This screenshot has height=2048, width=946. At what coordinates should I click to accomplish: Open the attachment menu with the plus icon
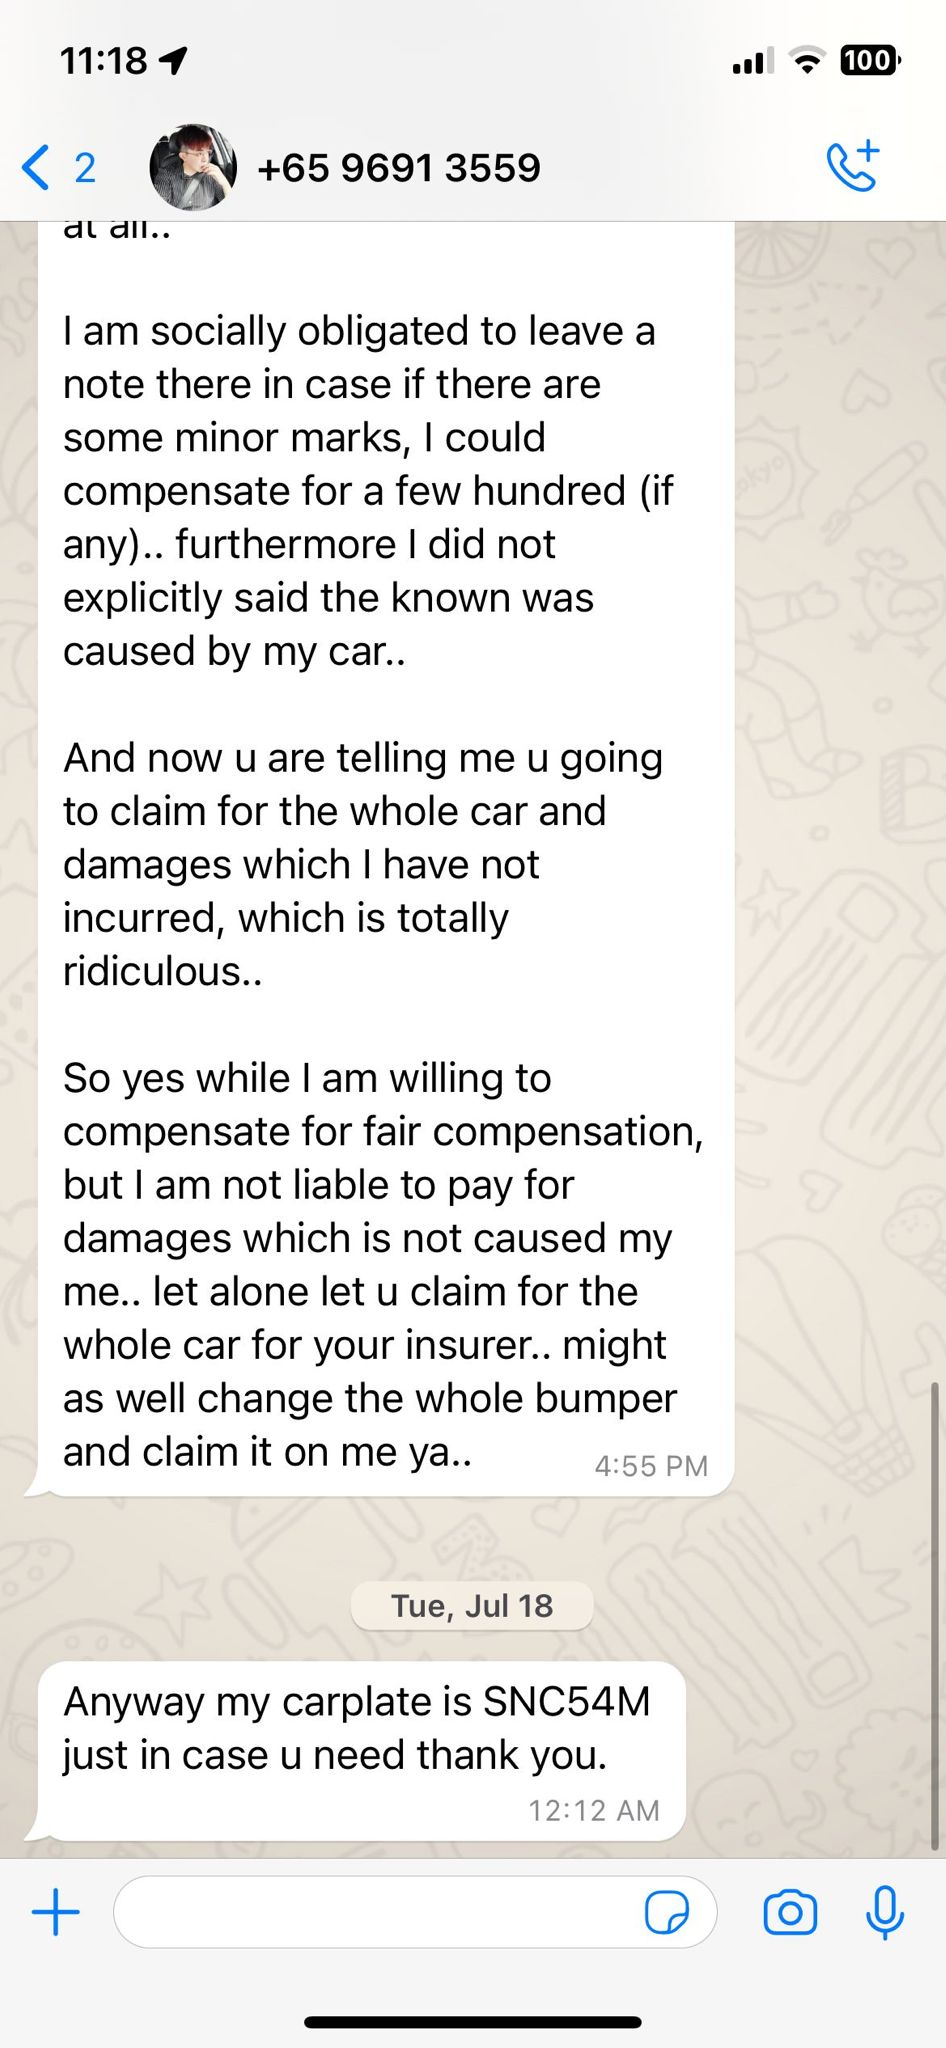coord(56,1912)
